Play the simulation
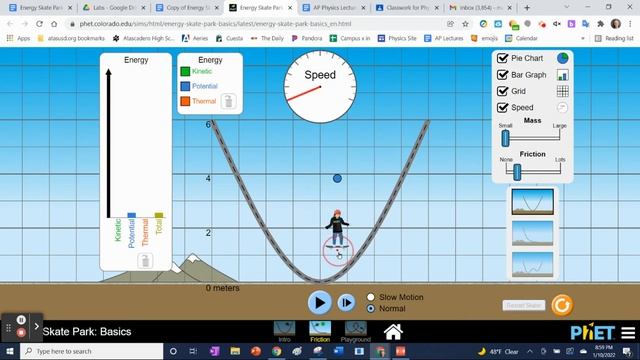 point(320,303)
